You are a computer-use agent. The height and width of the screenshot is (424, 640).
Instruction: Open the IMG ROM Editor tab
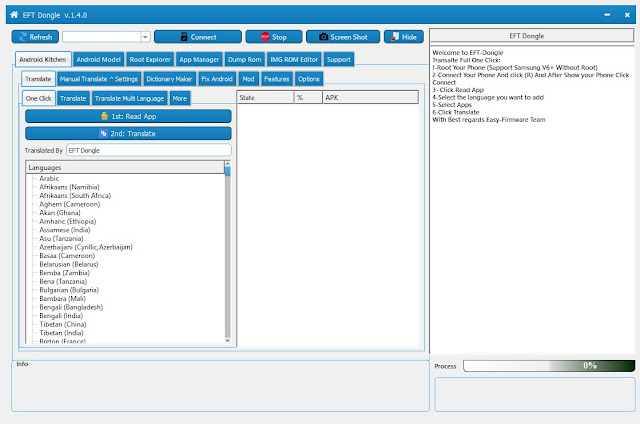tap(294, 60)
